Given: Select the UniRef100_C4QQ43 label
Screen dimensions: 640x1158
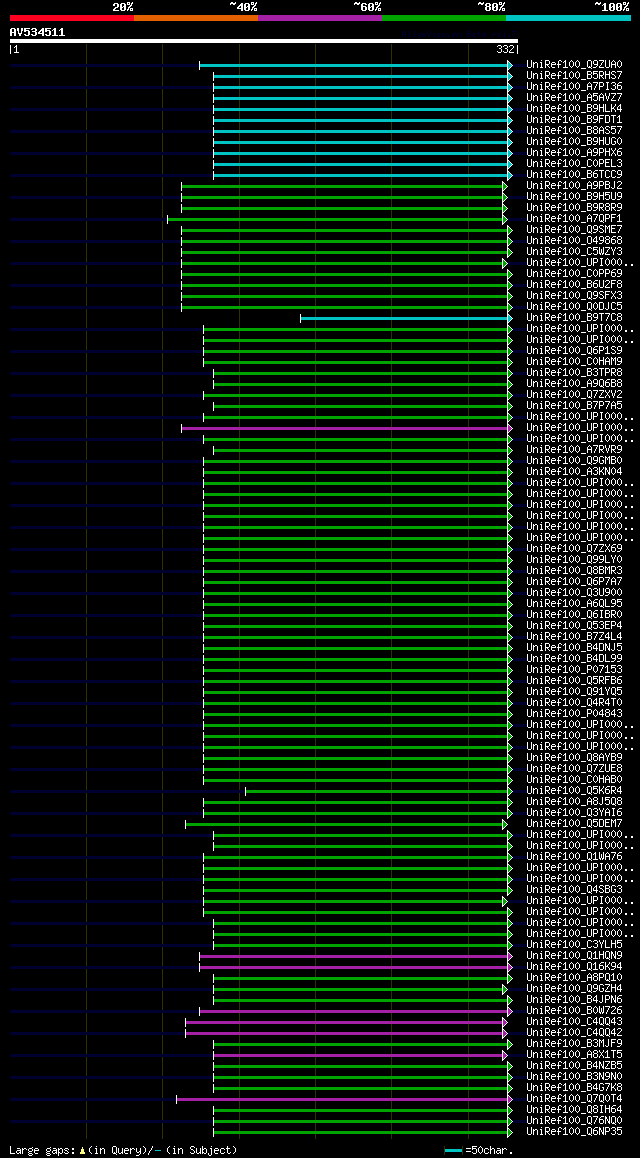Looking at the screenshot, I should (x=574, y=1022).
